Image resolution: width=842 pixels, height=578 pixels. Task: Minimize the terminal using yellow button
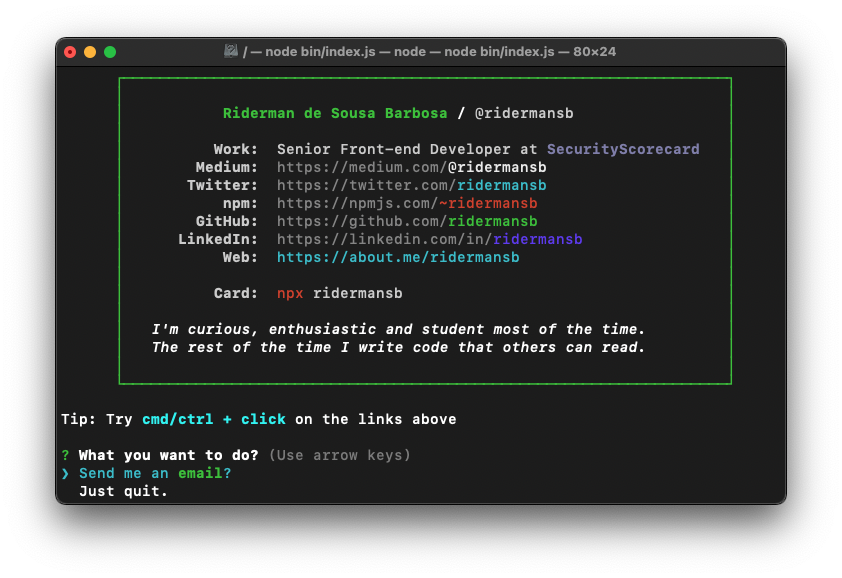(90, 52)
